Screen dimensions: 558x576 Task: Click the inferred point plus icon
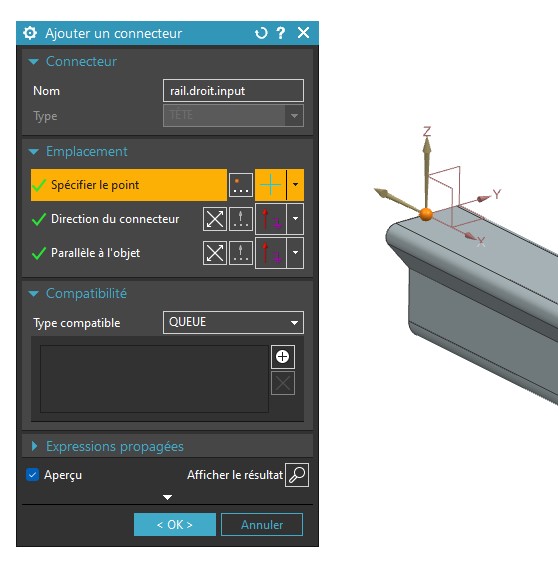(x=270, y=185)
